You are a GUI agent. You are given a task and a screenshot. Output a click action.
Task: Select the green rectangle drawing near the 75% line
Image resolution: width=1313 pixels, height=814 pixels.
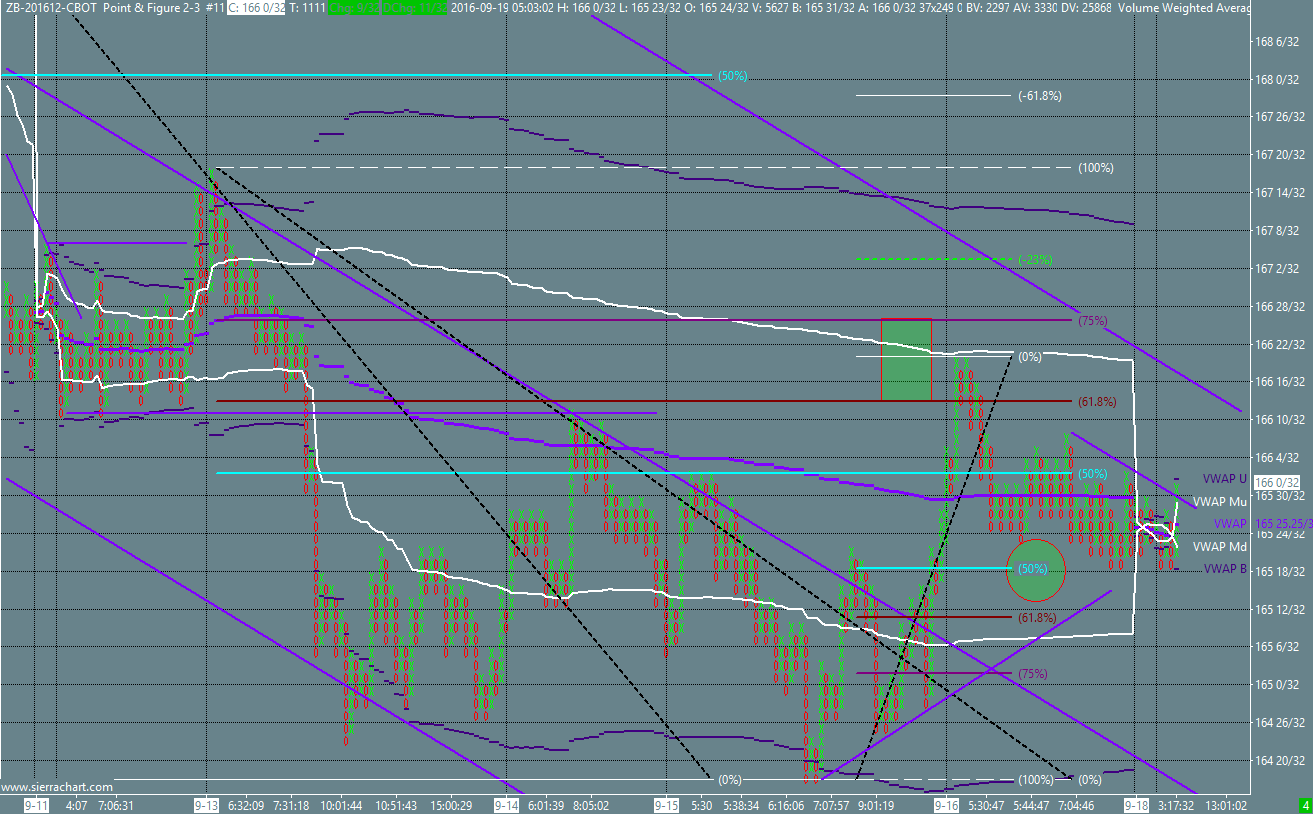click(x=906, y=359)
